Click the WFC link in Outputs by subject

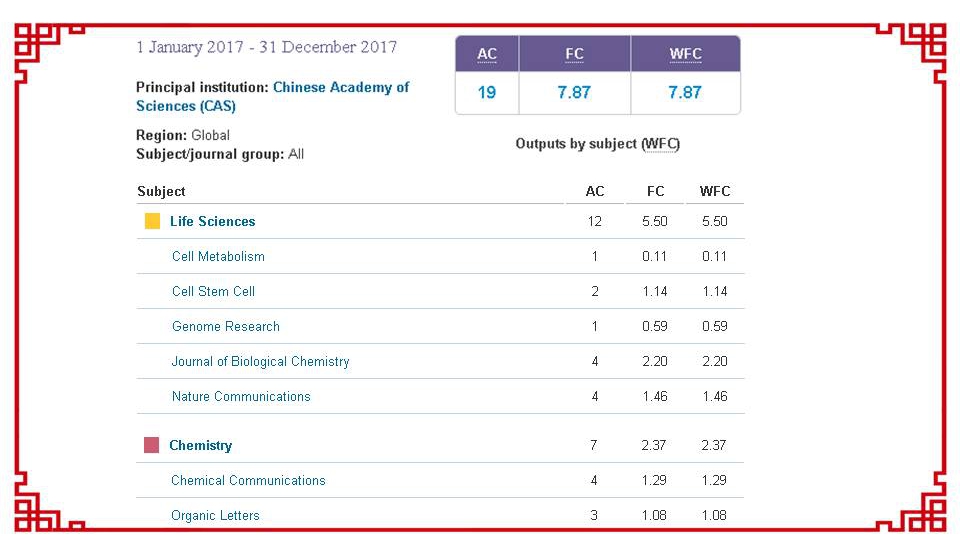pos(661,144)
